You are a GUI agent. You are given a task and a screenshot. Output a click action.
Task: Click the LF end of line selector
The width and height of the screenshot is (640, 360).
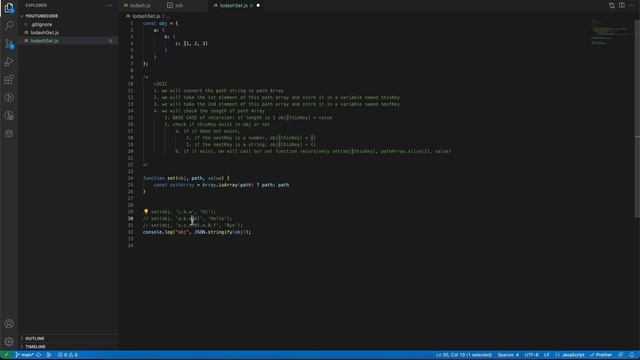click(x=547, y=355)
